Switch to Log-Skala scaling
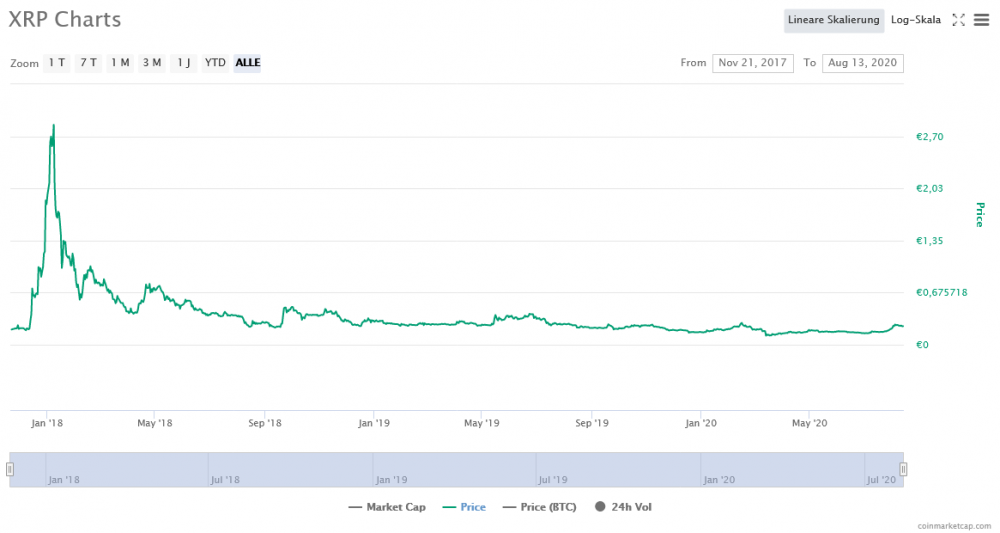 [x=916, y=20]
